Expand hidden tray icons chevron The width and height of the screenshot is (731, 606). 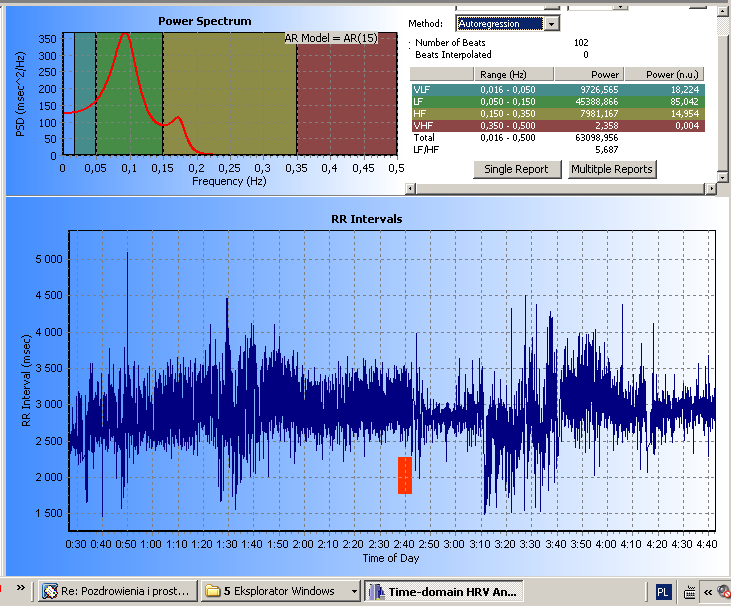coord(708,592)
